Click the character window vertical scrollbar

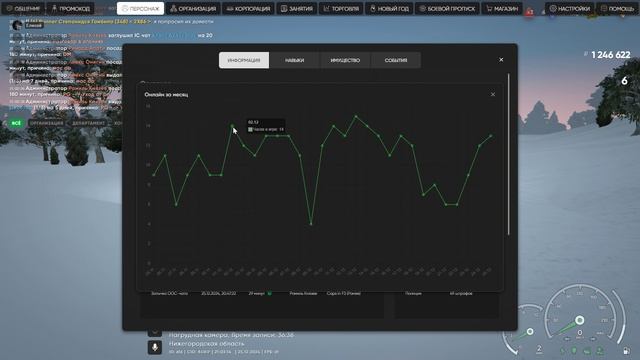tap(509, 154)
